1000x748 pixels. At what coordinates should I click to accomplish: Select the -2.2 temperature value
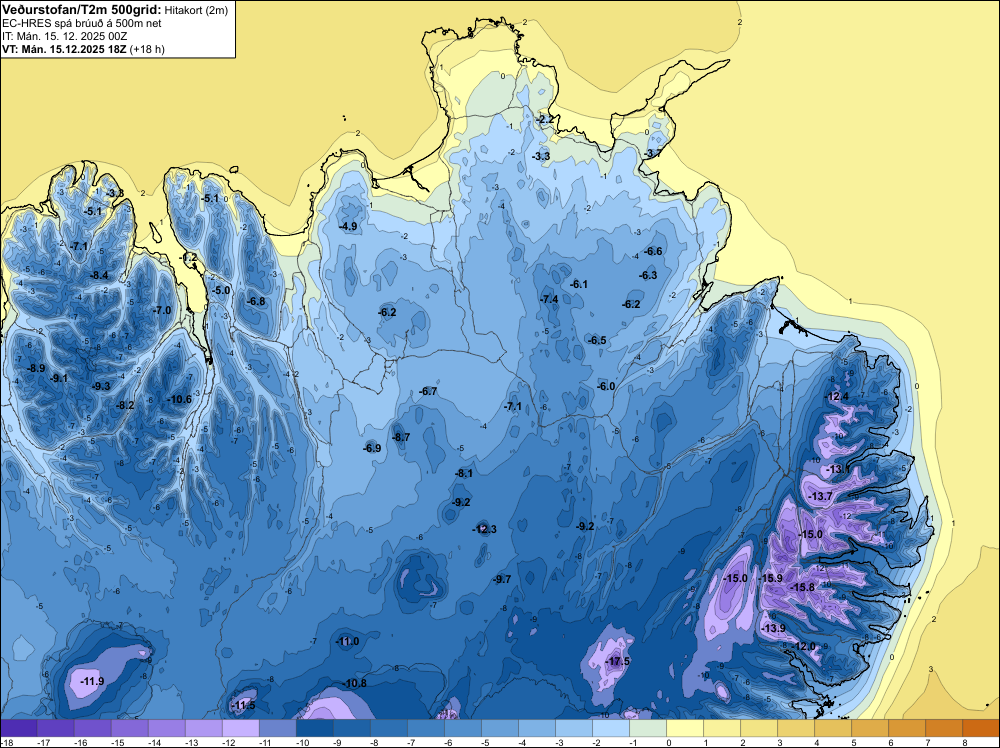point(545,119)
